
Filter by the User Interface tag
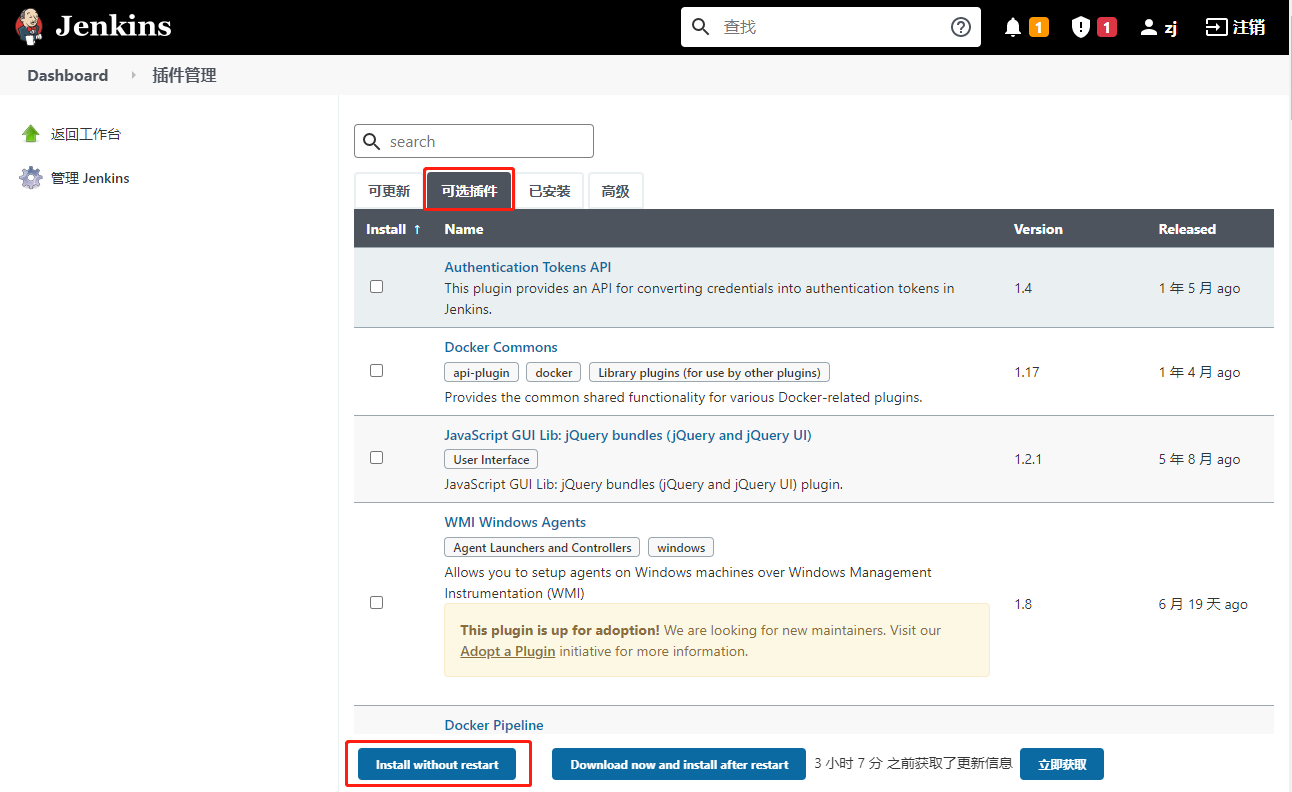click(491, 459)
